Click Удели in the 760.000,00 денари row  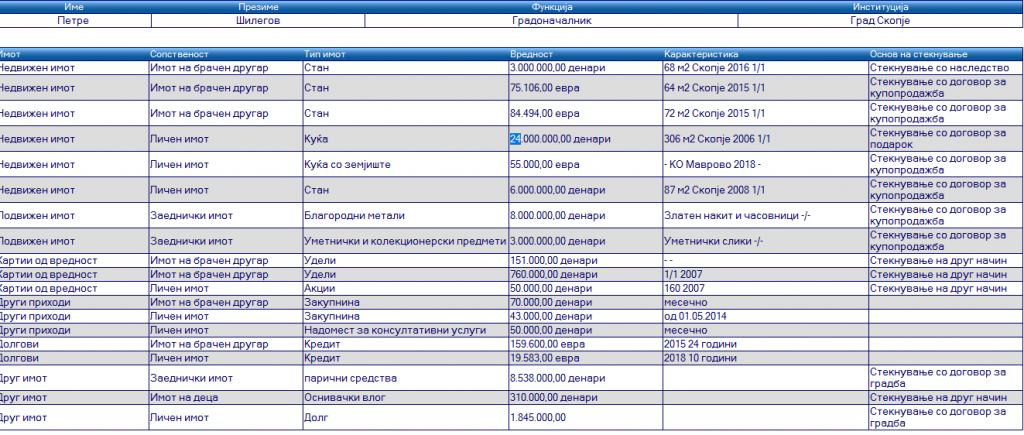tap(406, 274)
